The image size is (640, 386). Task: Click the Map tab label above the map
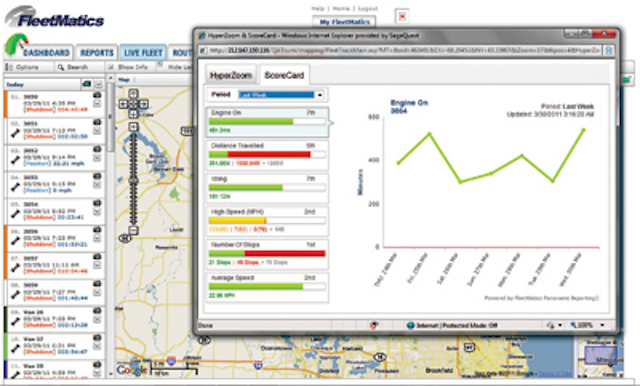pos(123,80)
